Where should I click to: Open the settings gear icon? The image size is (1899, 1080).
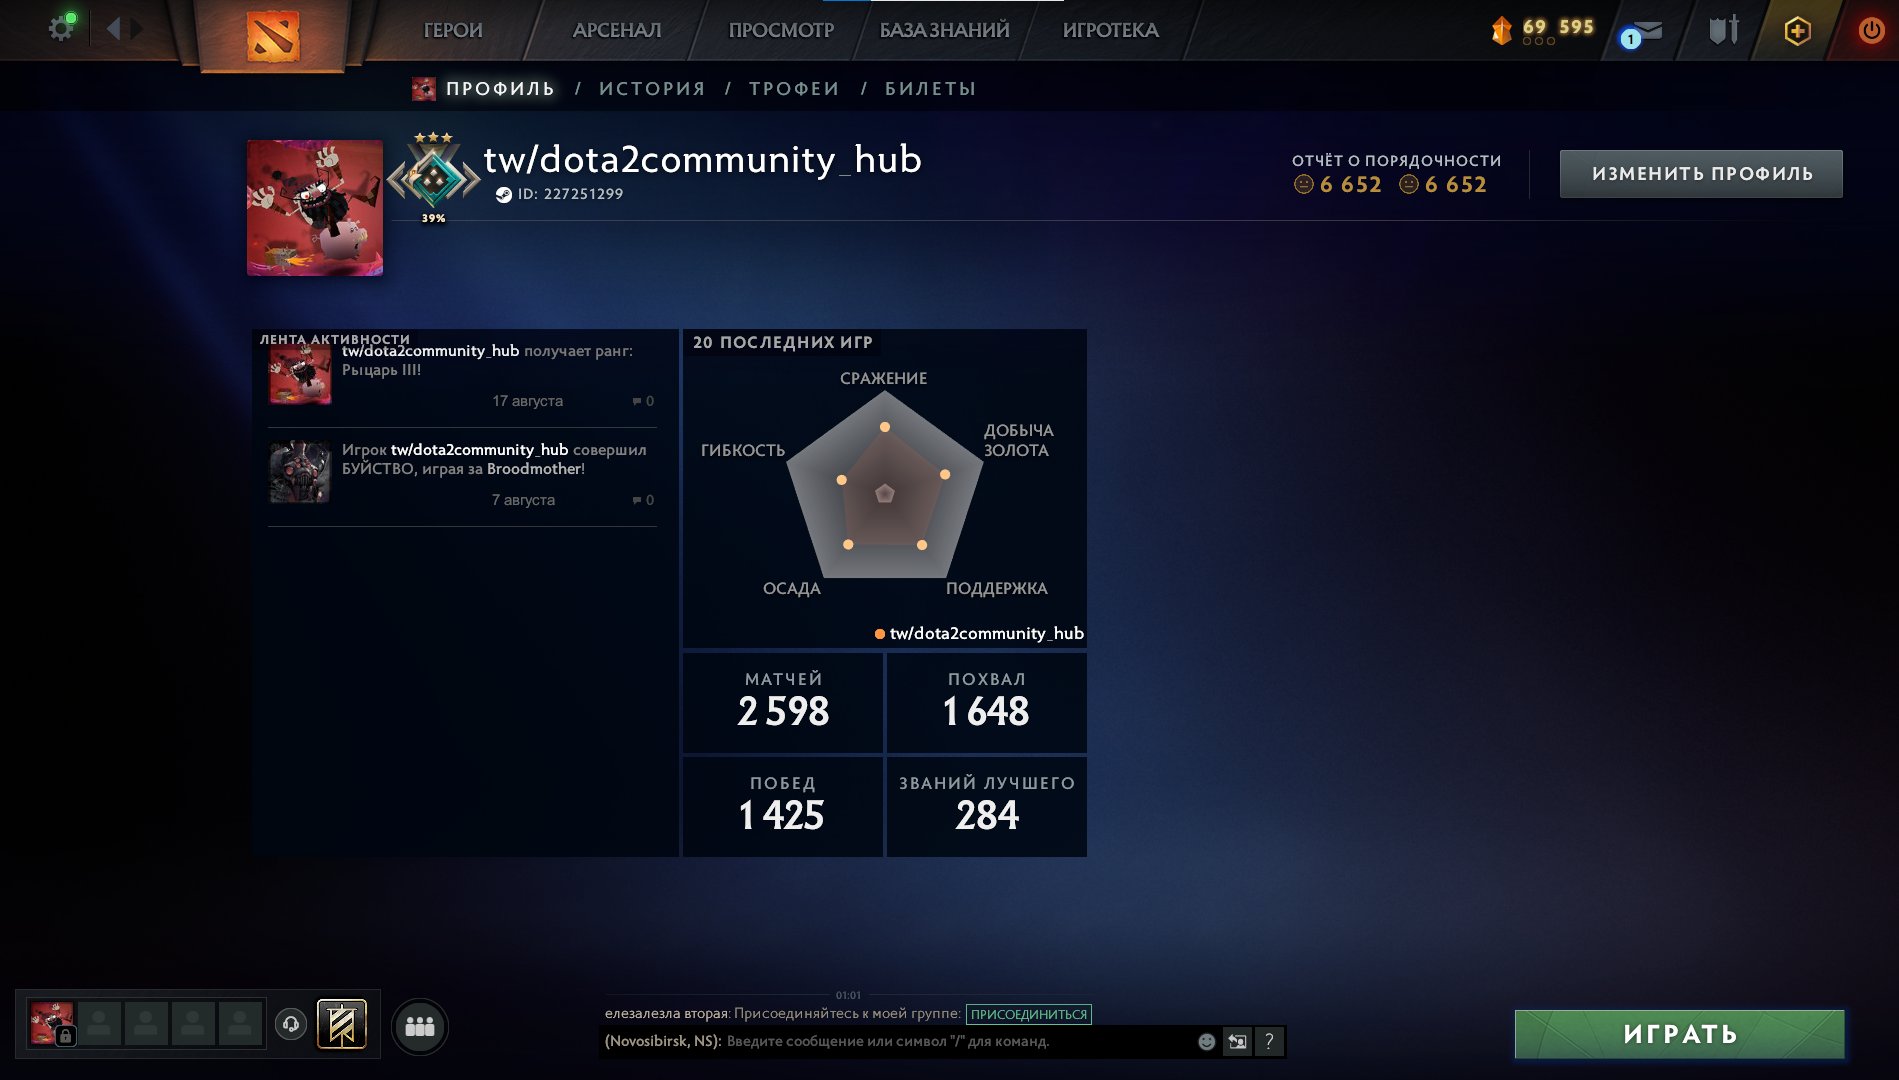click(x=61, y=28)
